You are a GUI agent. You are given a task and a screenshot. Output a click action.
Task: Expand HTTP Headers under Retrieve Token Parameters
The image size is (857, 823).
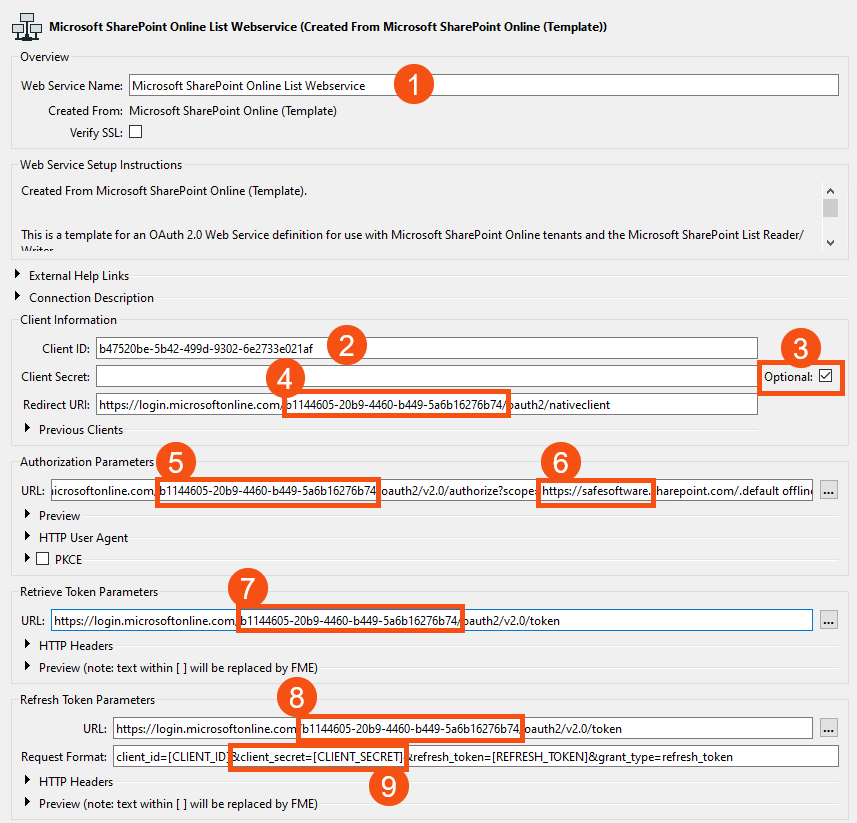[x=28, y=645]
